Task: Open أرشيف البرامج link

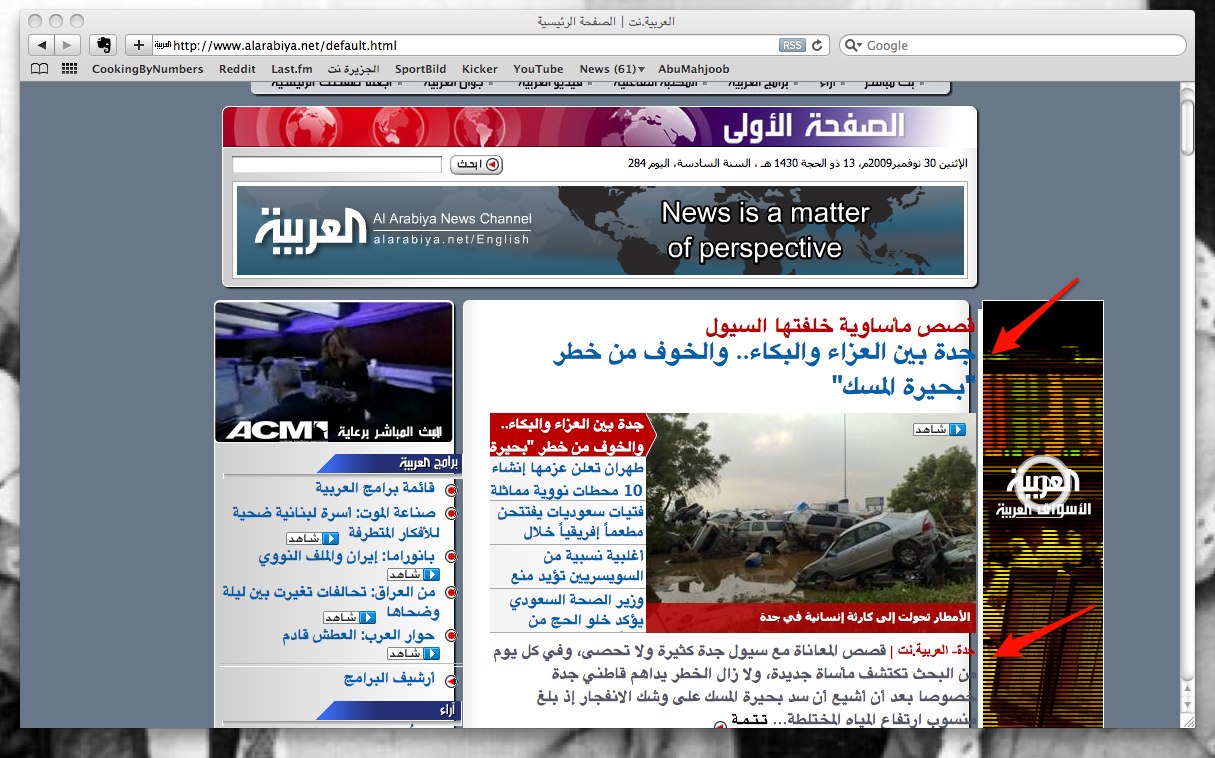Action: pos(390,679)
